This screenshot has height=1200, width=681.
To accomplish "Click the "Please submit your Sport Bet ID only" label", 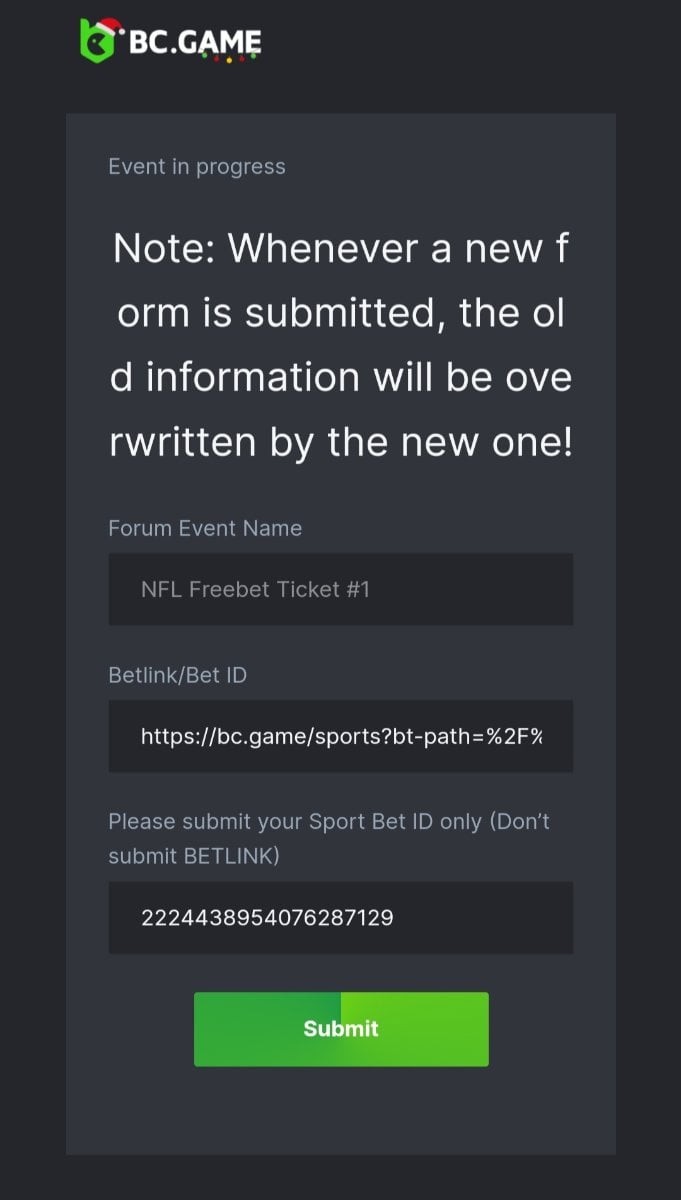I will 329,822.
